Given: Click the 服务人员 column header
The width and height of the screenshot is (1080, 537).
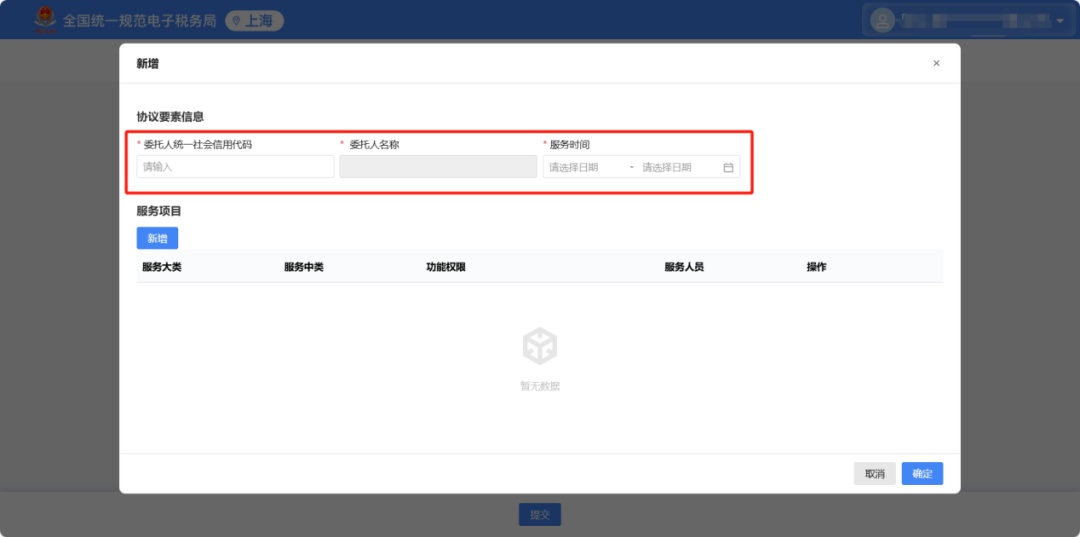Looking at the screenshot, I should 684,267.
